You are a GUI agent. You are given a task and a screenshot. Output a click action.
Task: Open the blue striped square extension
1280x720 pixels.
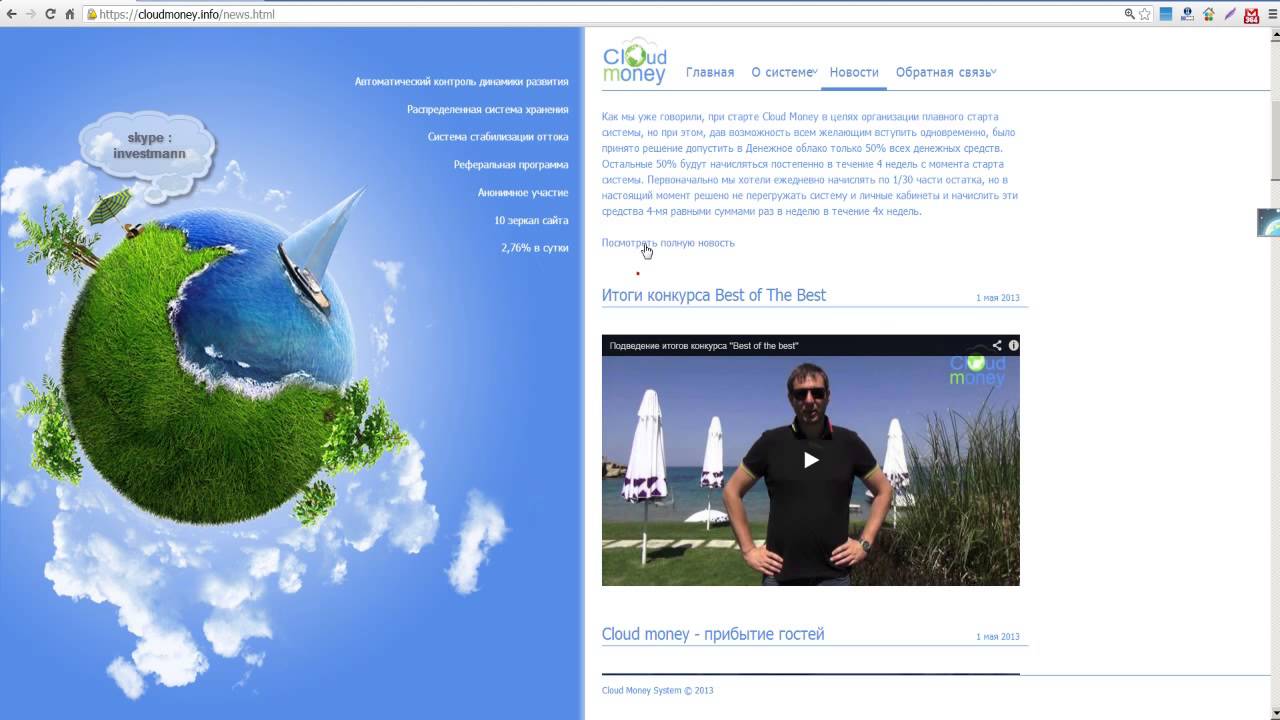pos(1166,14)
